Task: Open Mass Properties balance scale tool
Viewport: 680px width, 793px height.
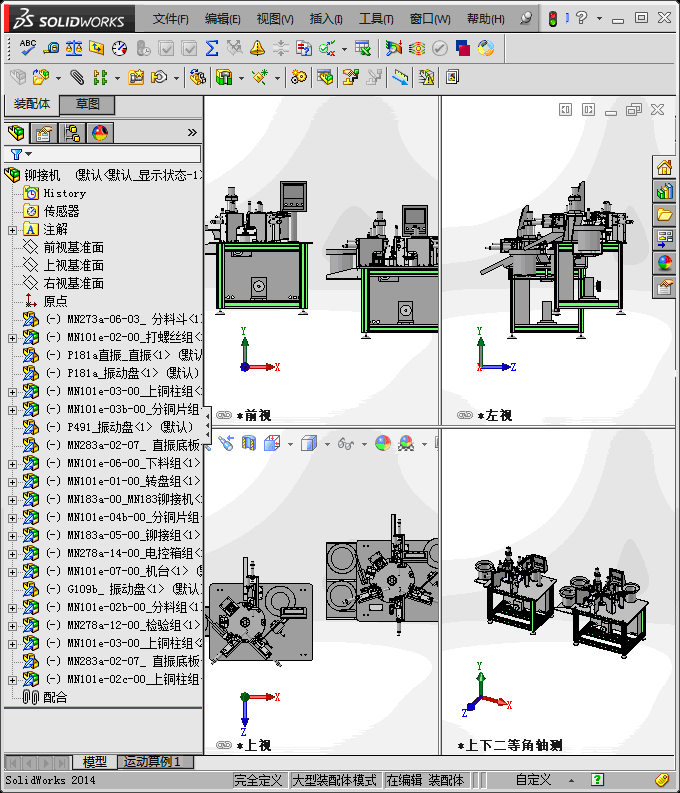Action: point(74,48)
